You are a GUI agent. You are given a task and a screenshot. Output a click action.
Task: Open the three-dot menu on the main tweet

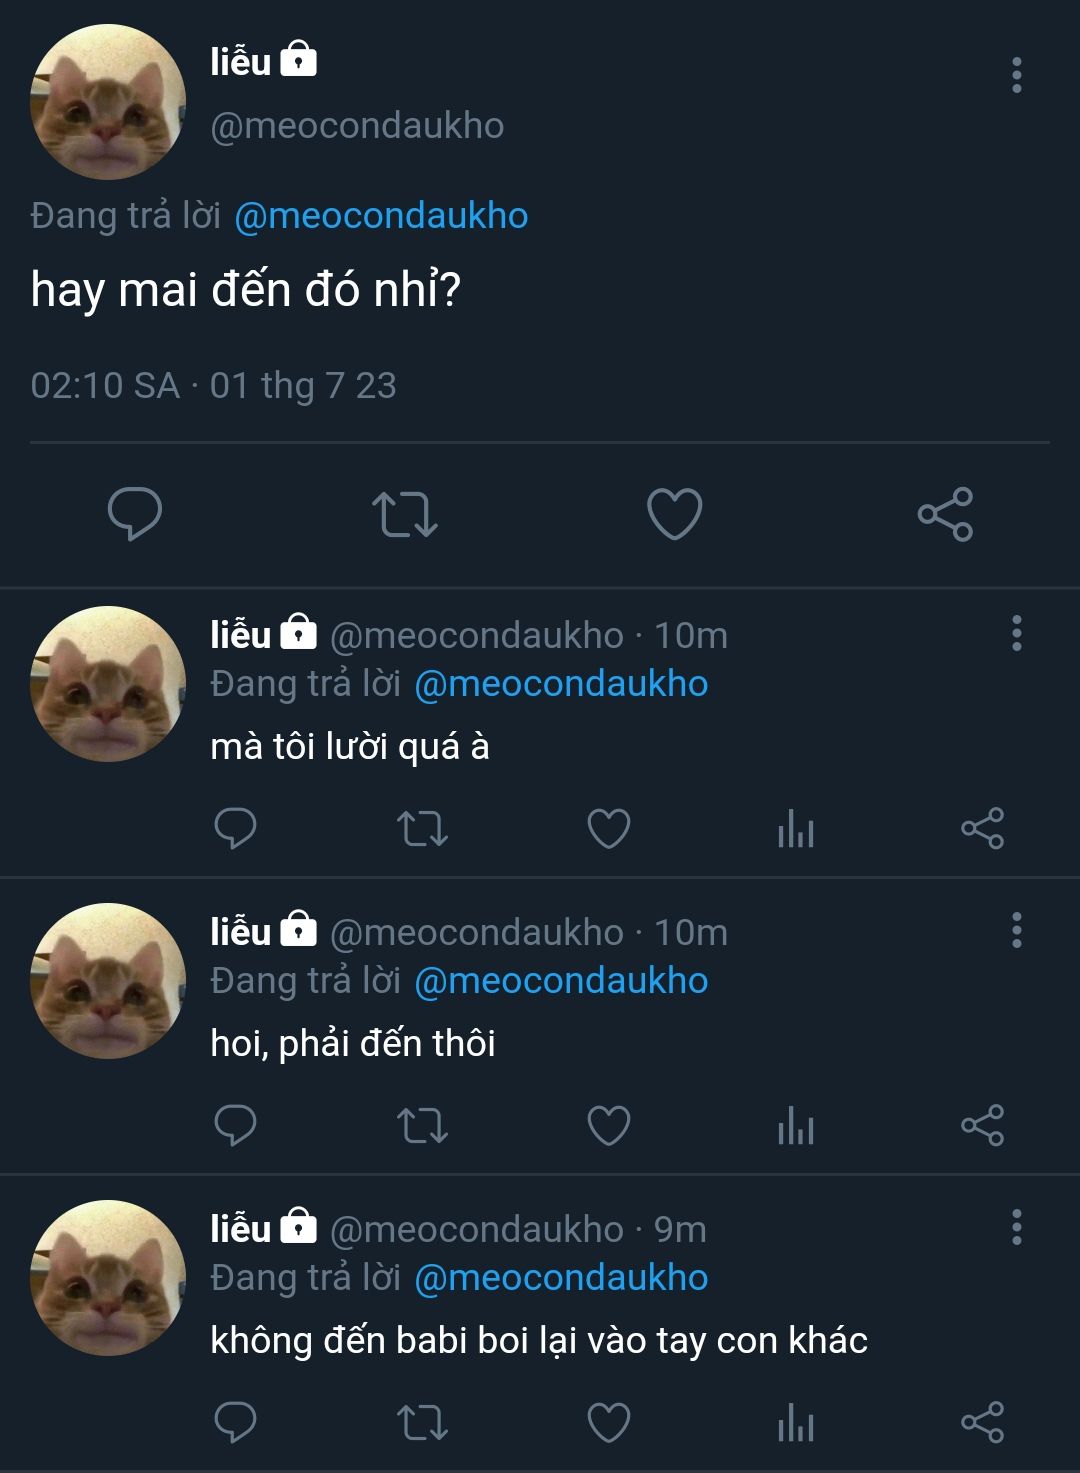tap(1017, 75)
